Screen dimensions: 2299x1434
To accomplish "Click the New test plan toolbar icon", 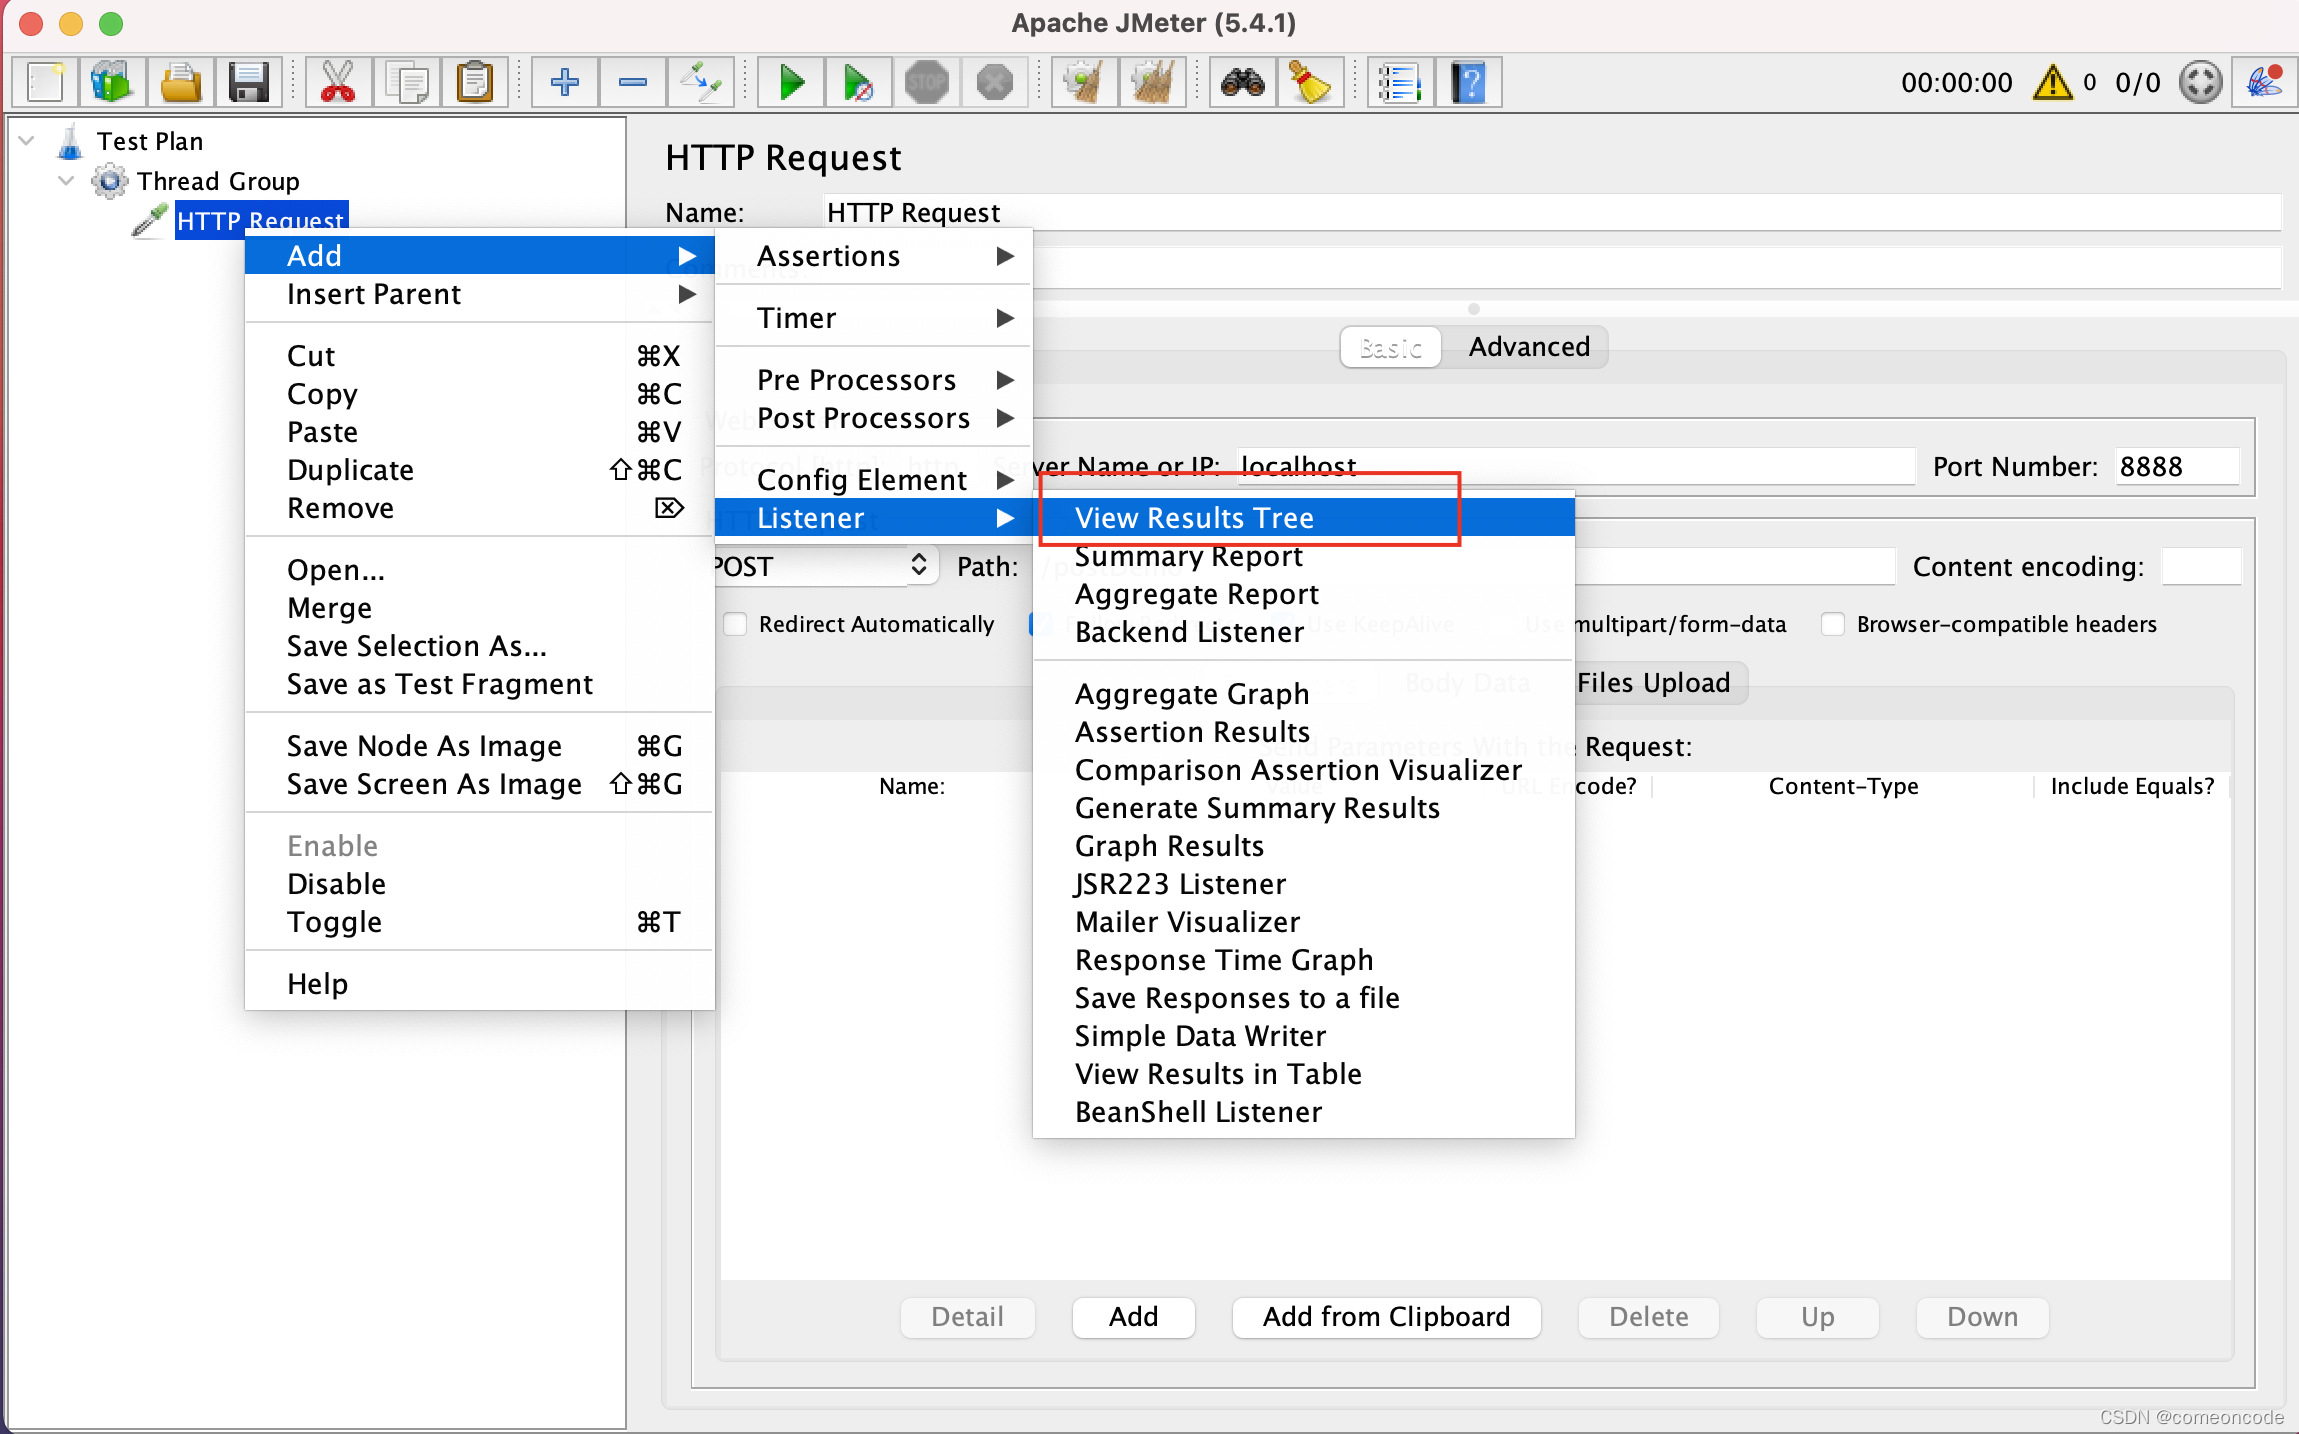I will pyautogui.click(x=45, y=82).
